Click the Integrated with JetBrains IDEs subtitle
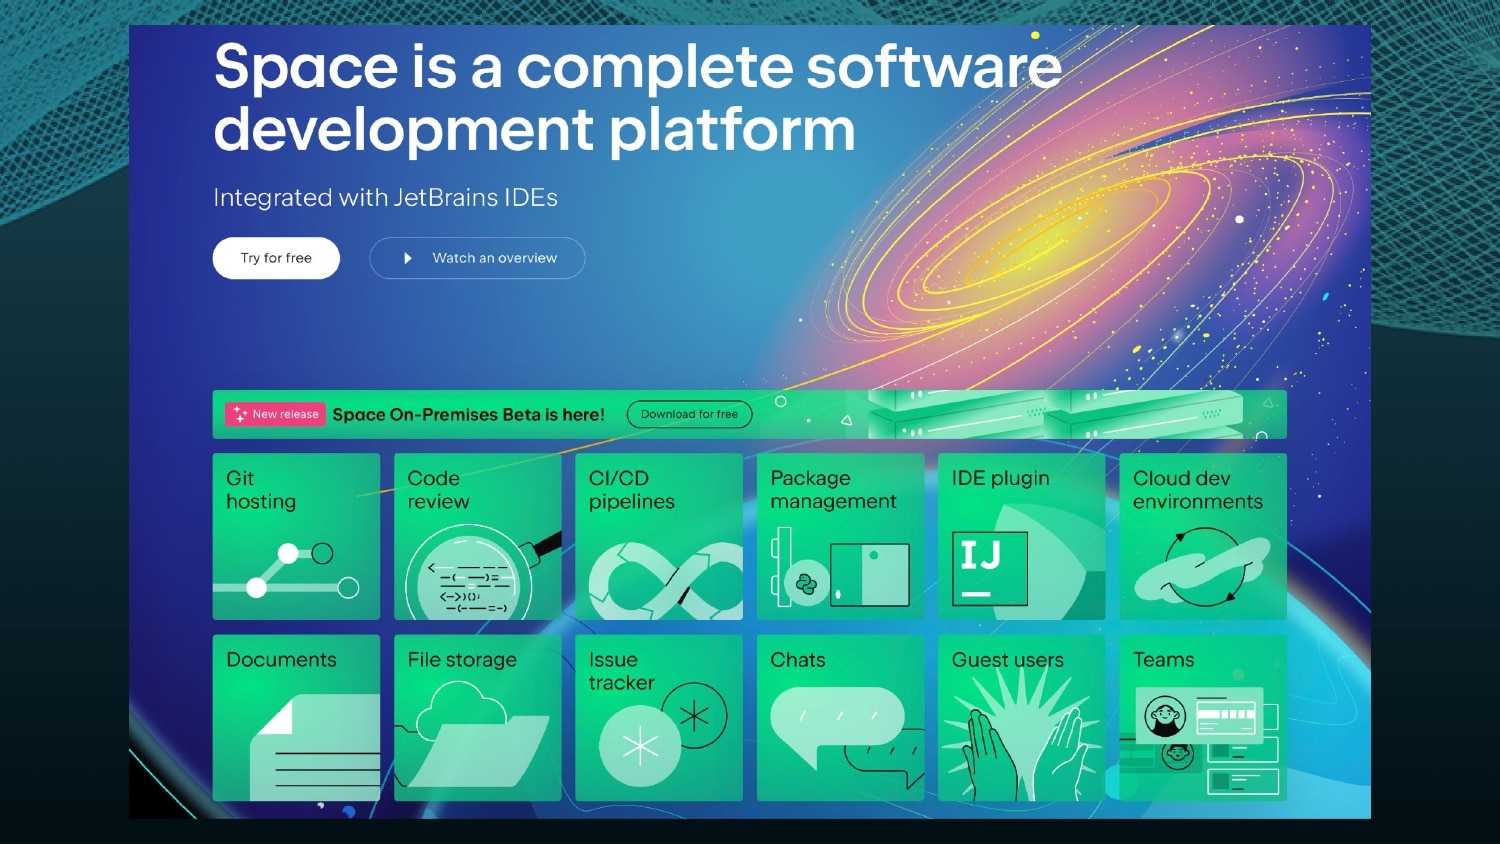The height and width of the screenshot is (844, 1500). [385, 198]
